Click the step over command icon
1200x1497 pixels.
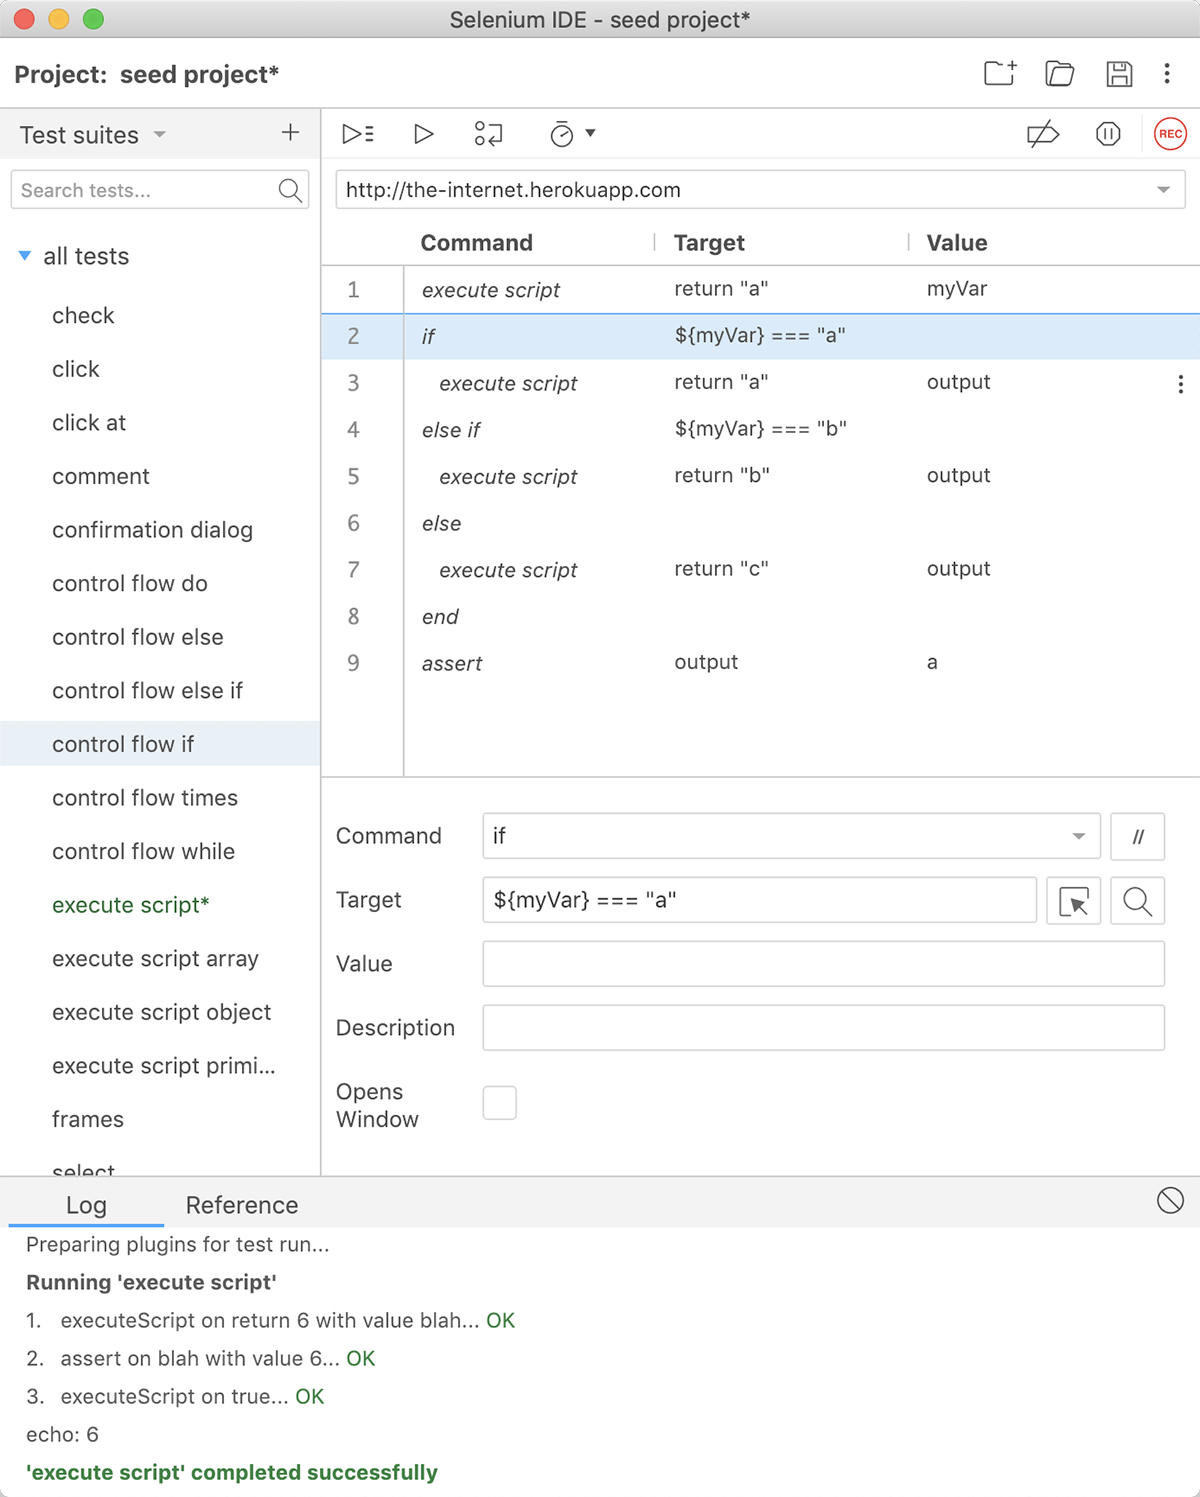[488, 134]
